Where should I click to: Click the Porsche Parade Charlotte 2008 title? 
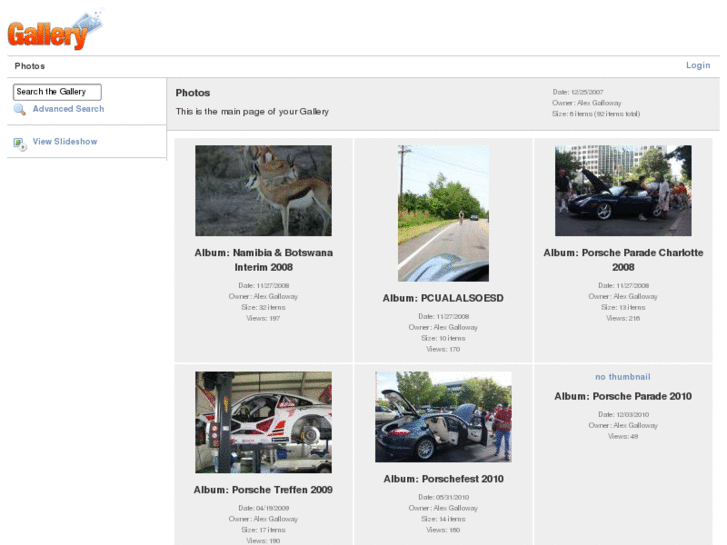pos(623,260)
